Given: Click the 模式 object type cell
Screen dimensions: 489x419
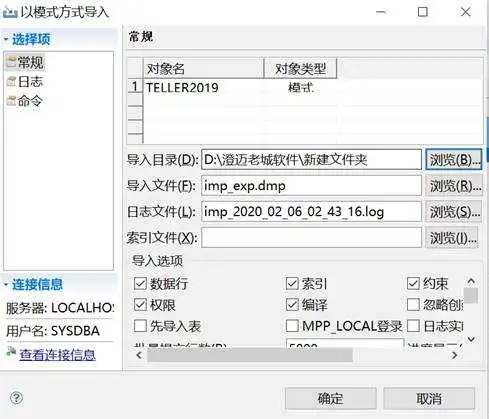Looking at the screenshot, I should [x=300, y=87].
